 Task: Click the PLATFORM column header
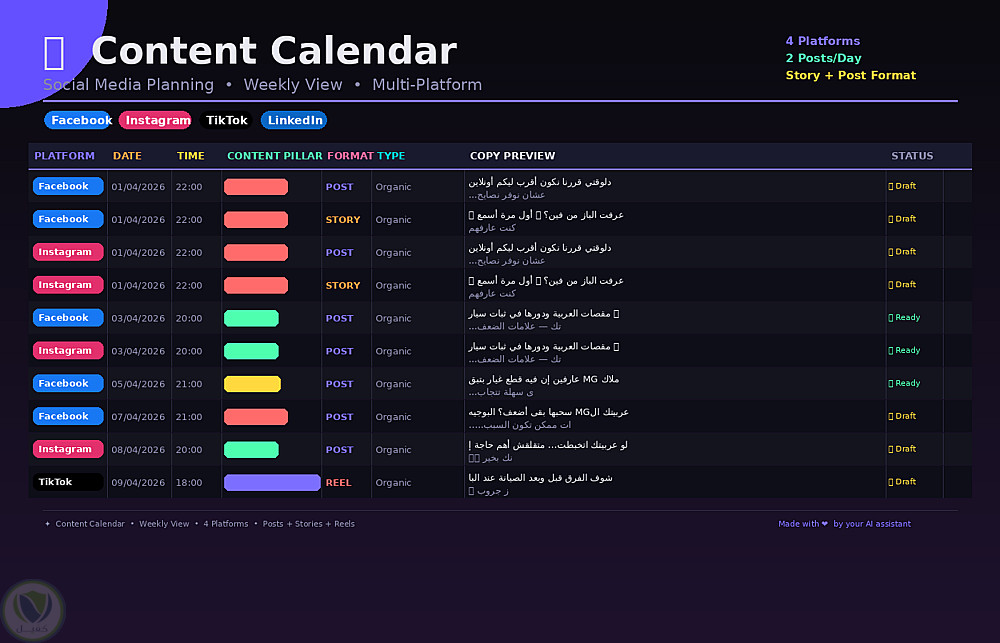tap(64, 156)
